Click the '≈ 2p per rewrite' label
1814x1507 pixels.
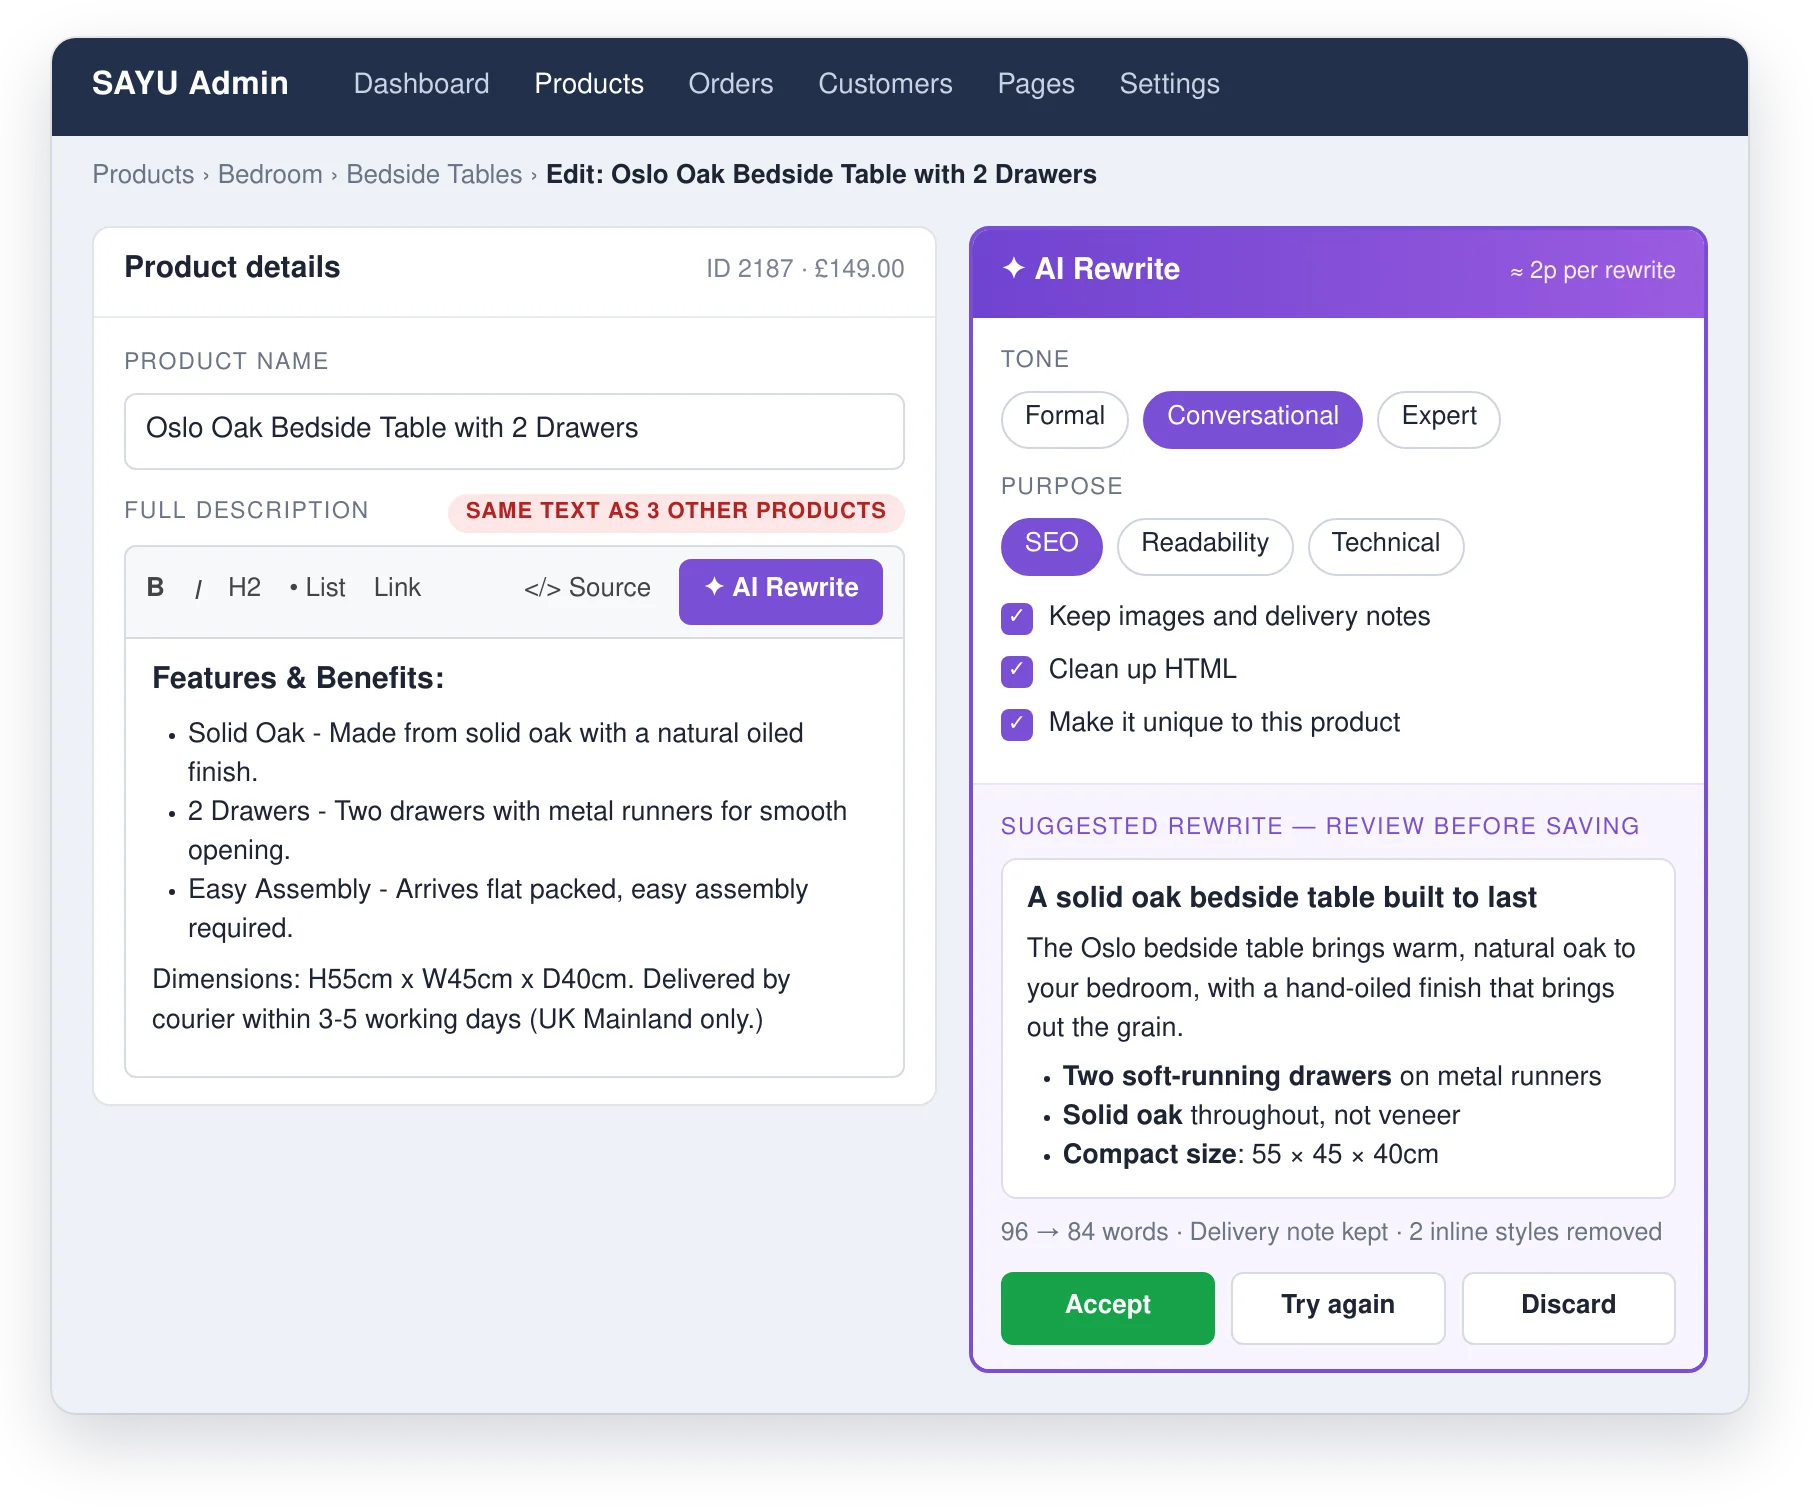tap(1592, 271)
